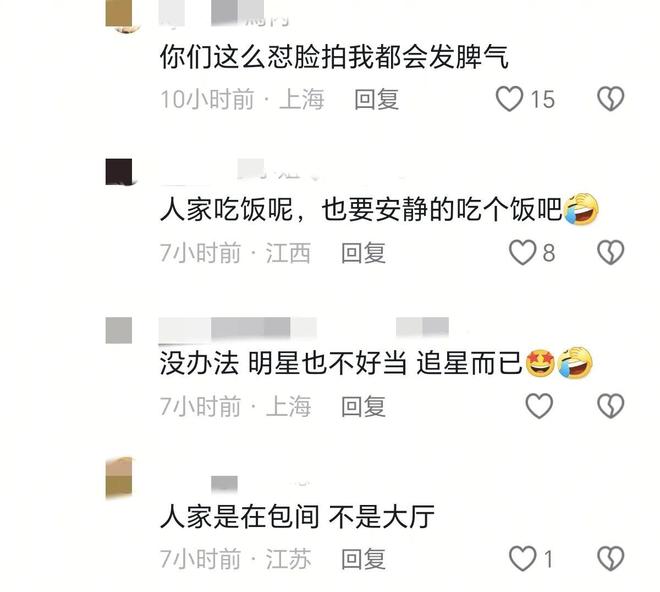Reply to the 10小时前 上海 comment
Image resolution: width=660 pixels, height=592 pixels.
pos(376,99)
